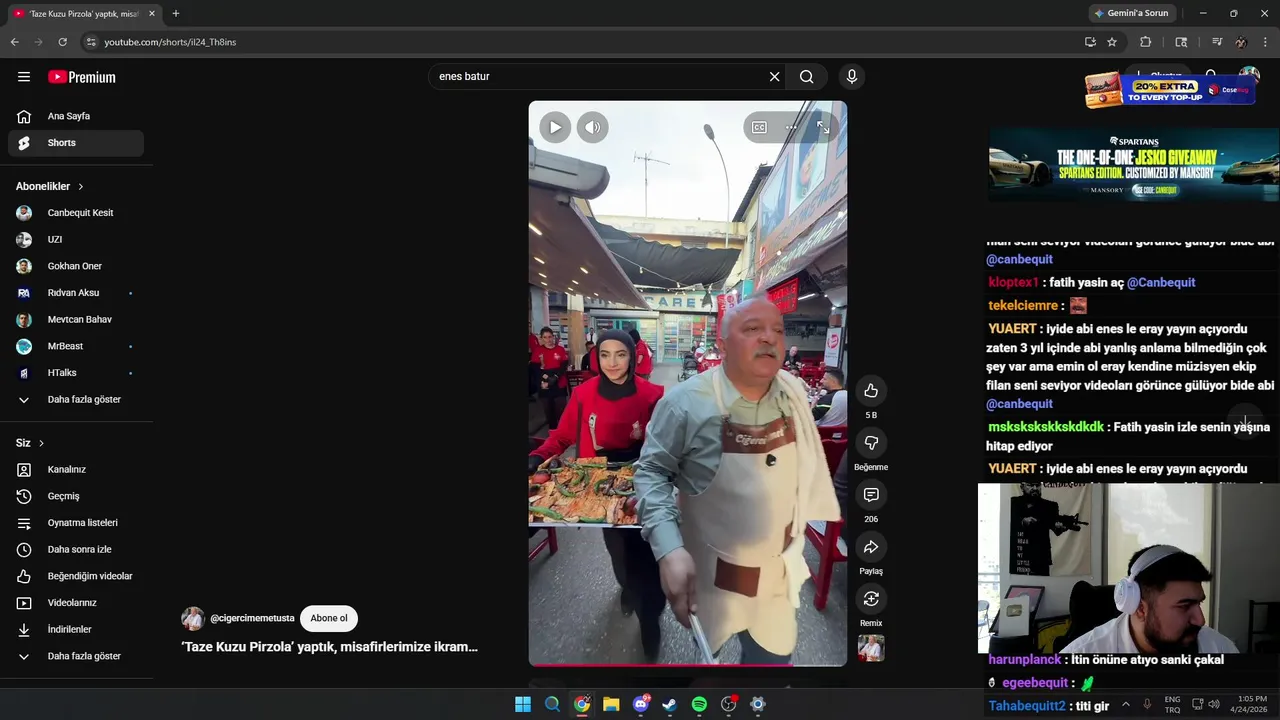Clear the search box with the X icon

774,77
